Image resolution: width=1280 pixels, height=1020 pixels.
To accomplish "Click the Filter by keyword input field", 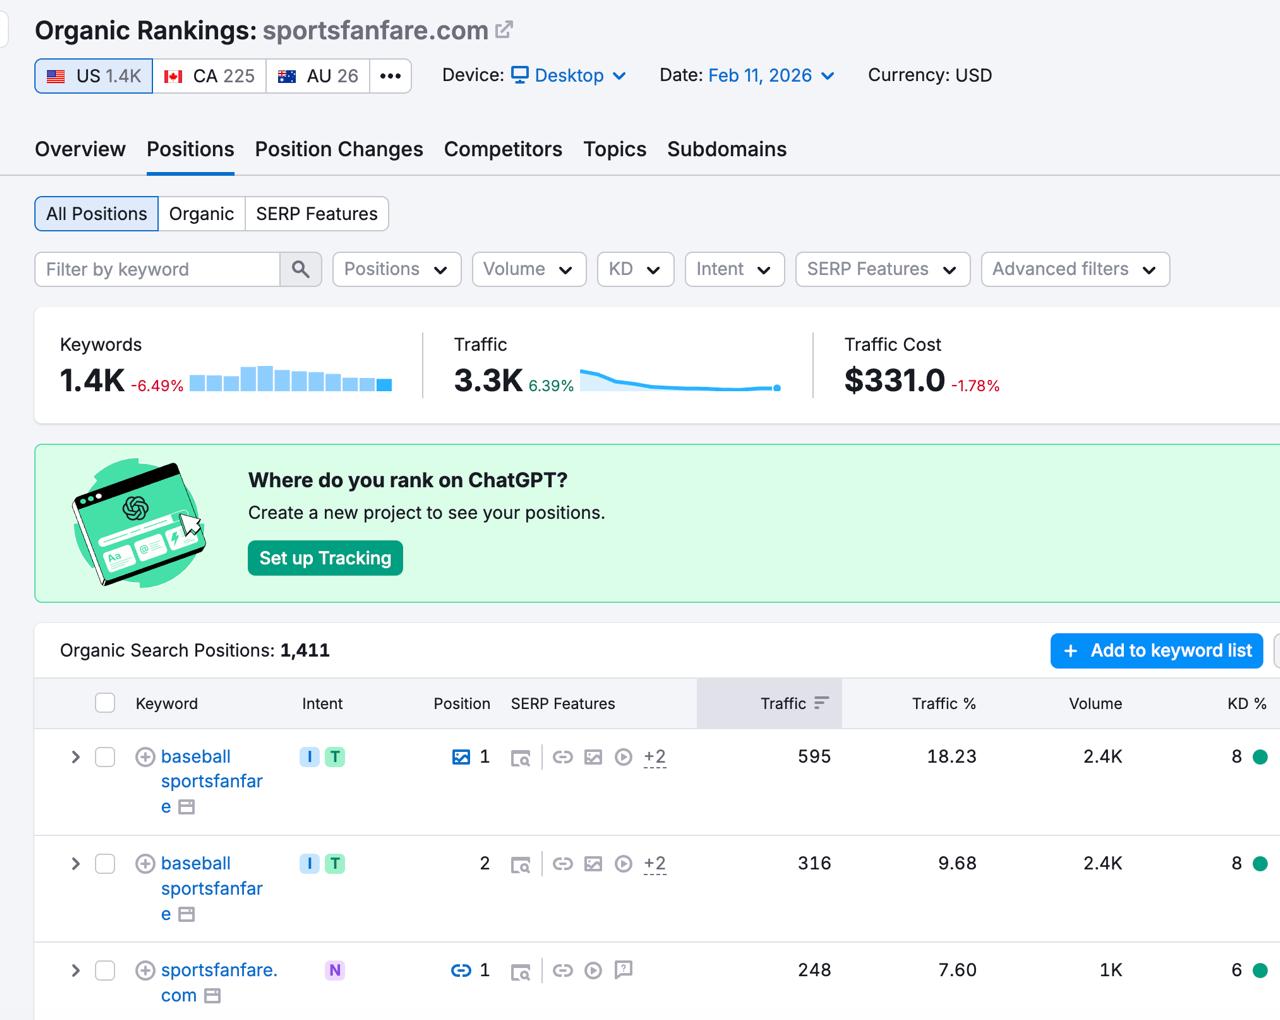I will (157, 269).
